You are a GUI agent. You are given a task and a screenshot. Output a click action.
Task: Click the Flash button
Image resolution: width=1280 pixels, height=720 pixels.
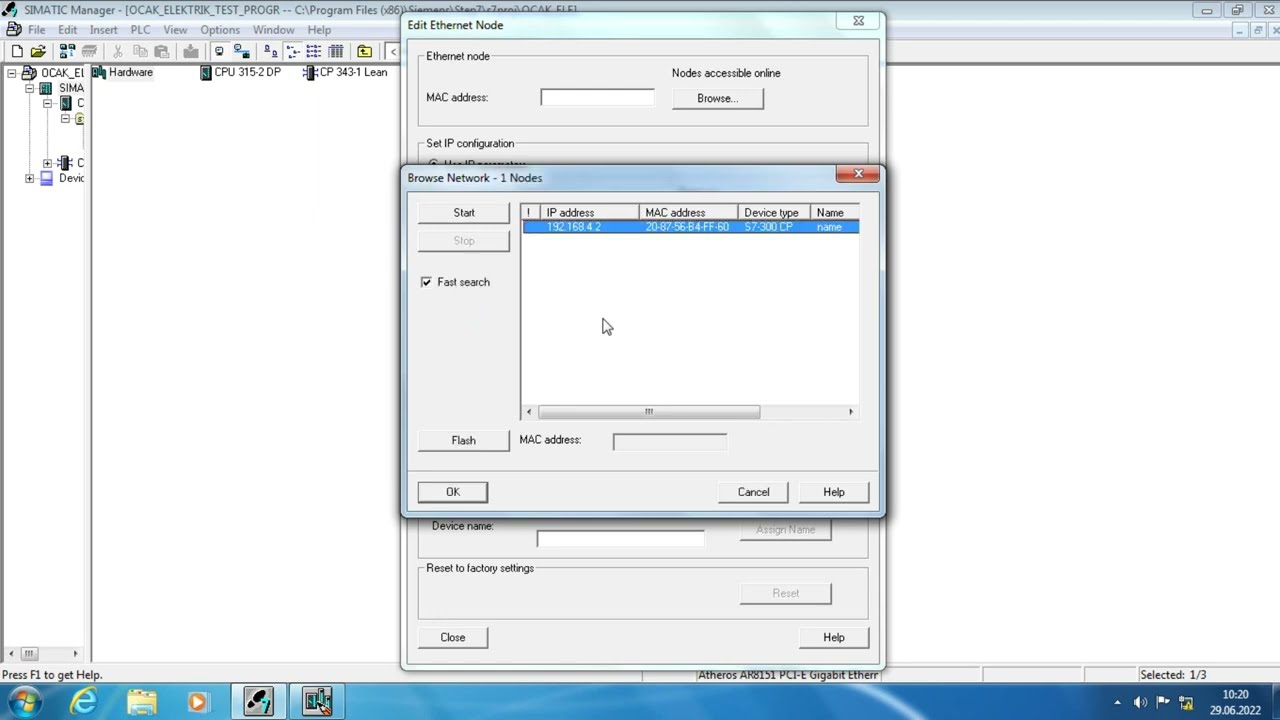pyautogui.click(x=464, y=441)
